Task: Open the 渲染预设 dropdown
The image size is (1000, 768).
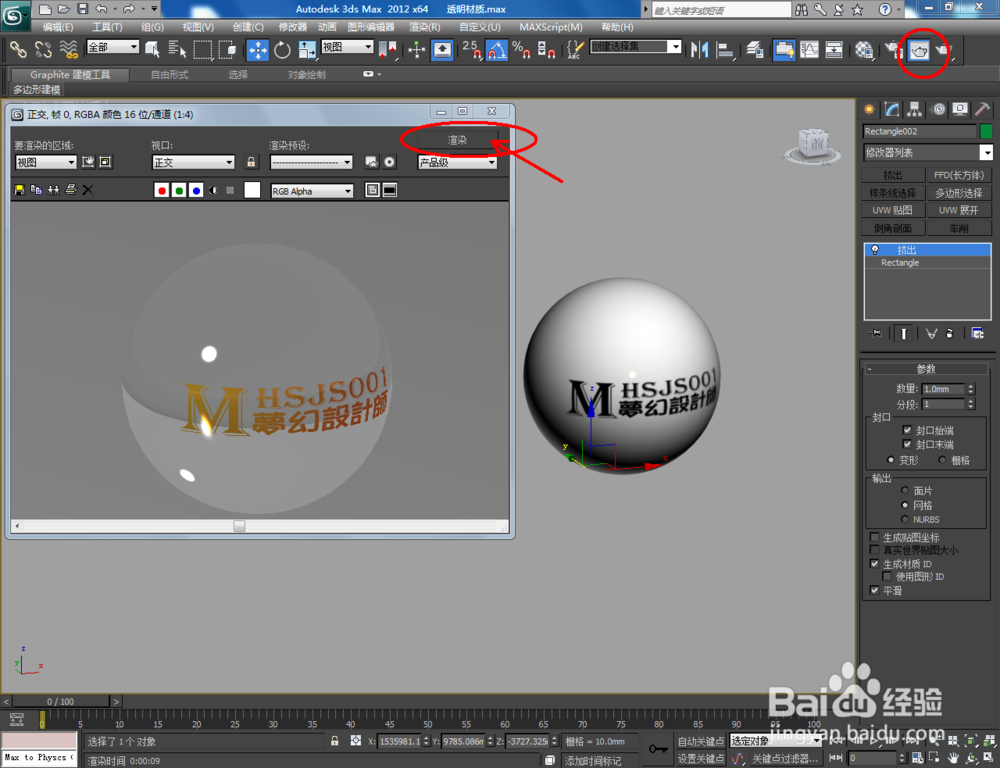Action: click(311, 163)
